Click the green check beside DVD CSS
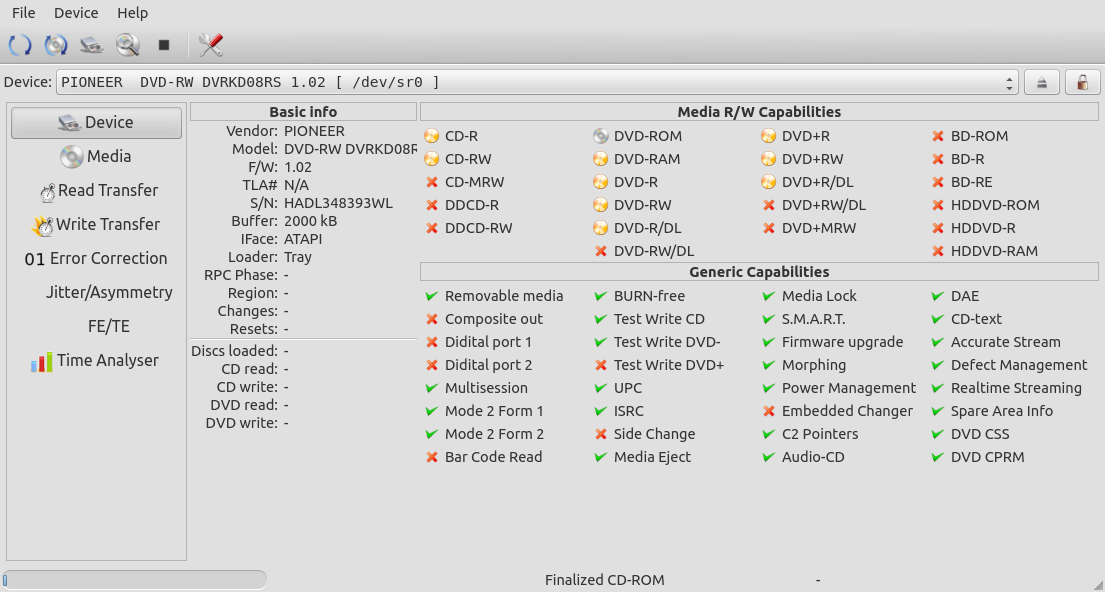Image resolution: width=1105 pixels, height=592 pixels. (937, 434)
